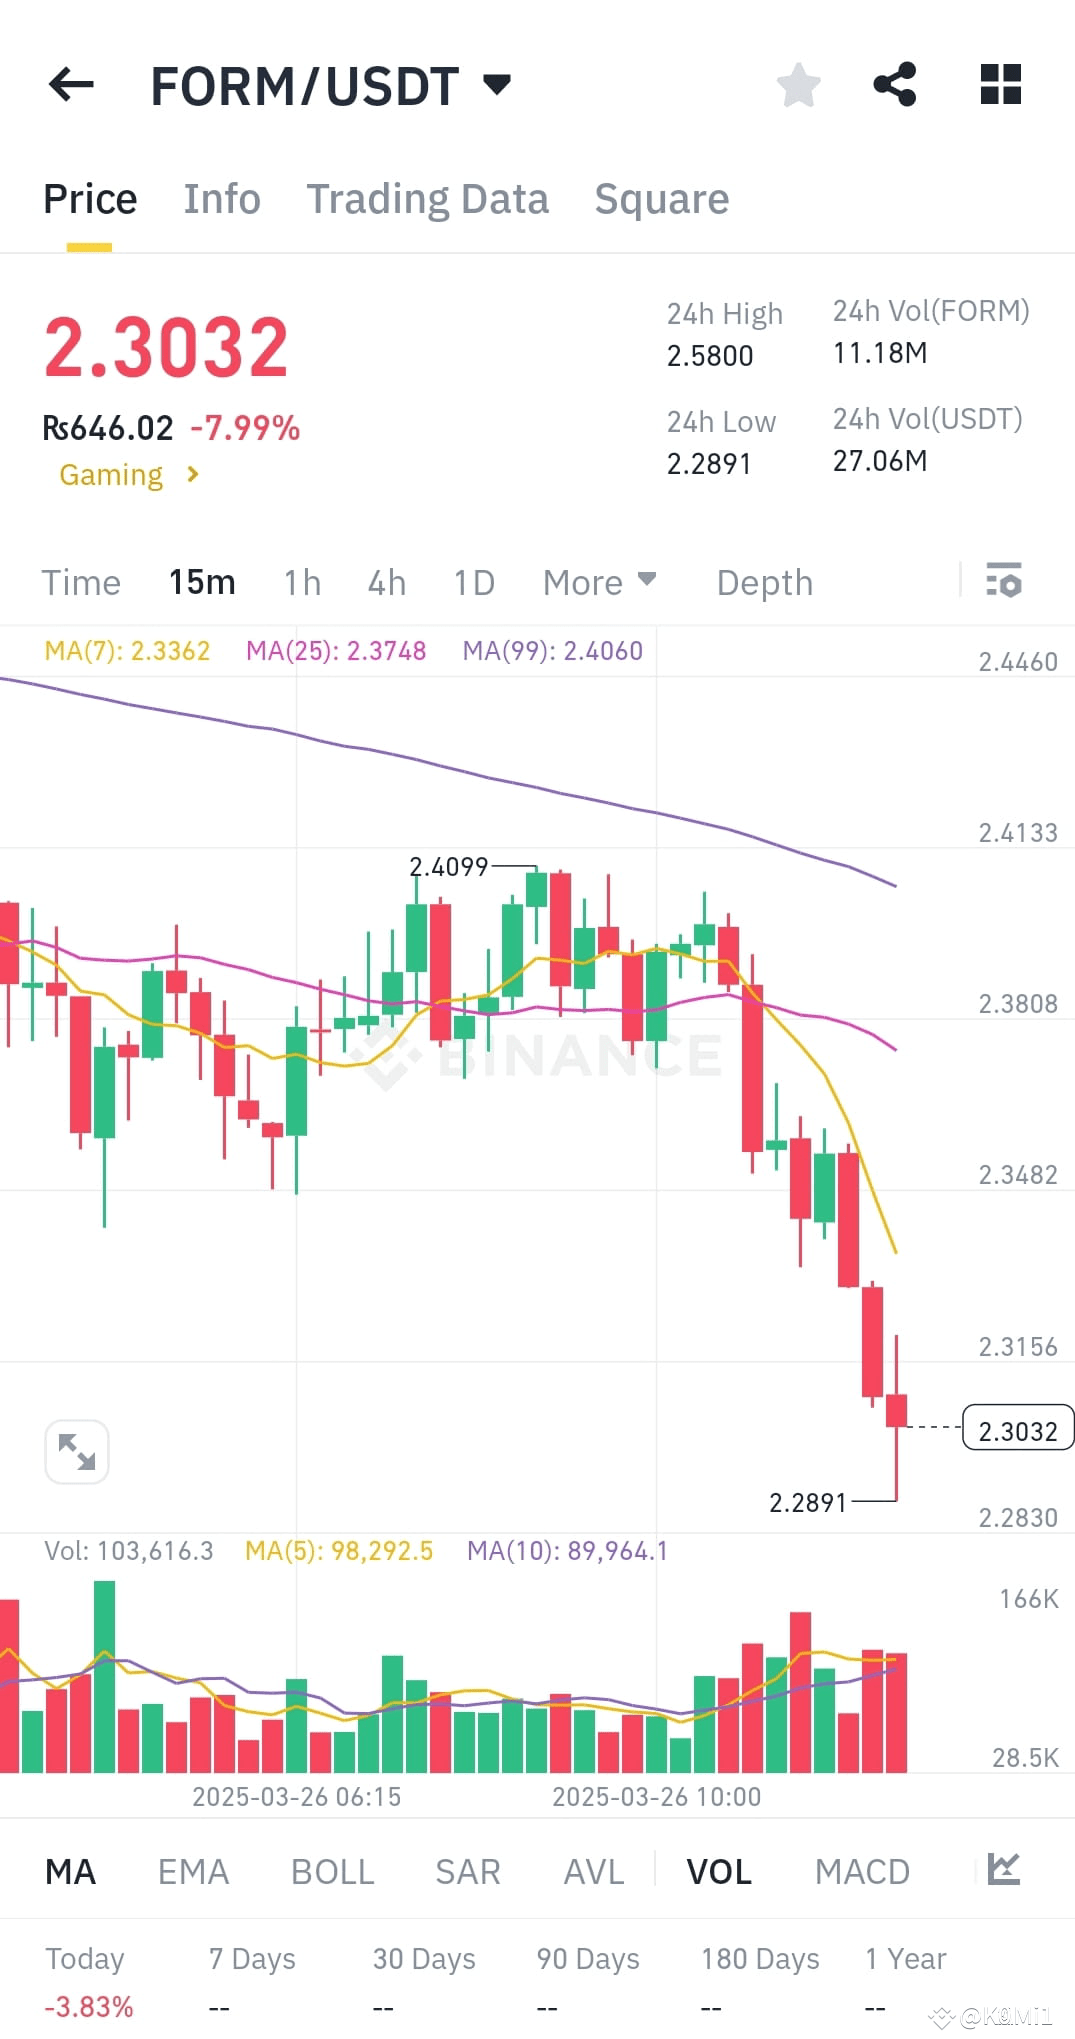The height and width of the screenshot is (2039, 1075).
Task: Open the Square tab
Action: coord(660,198)
